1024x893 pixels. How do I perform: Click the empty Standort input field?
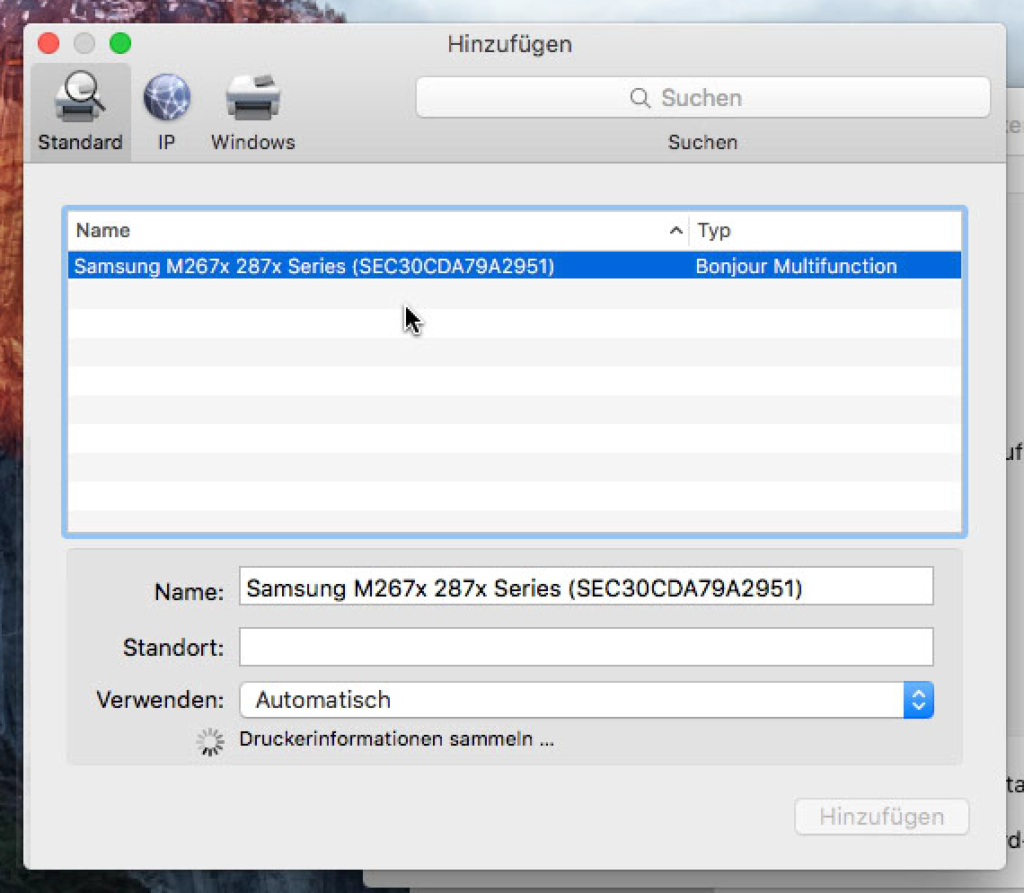(586, 647)
